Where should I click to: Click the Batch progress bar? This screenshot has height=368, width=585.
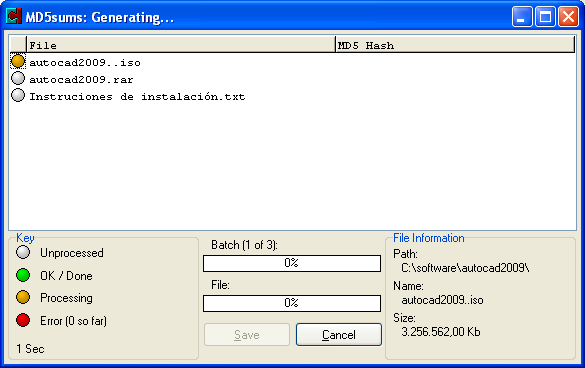292,263
